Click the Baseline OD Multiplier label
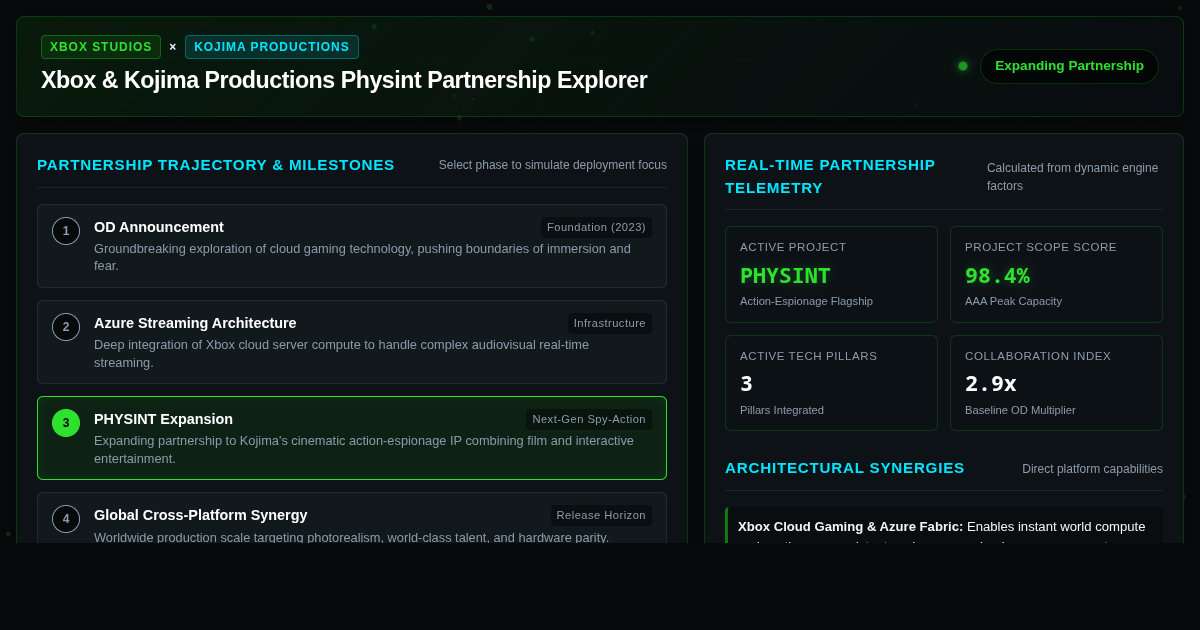This screenshot has width=1200, height=630. click(x=1020, y=410)
